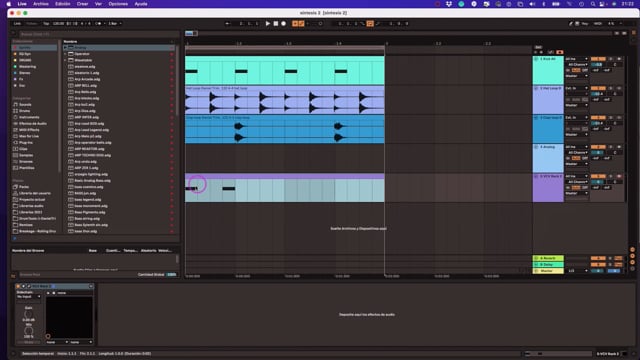
Task: Open the Drums category in browser
Action: click(24, 111)
